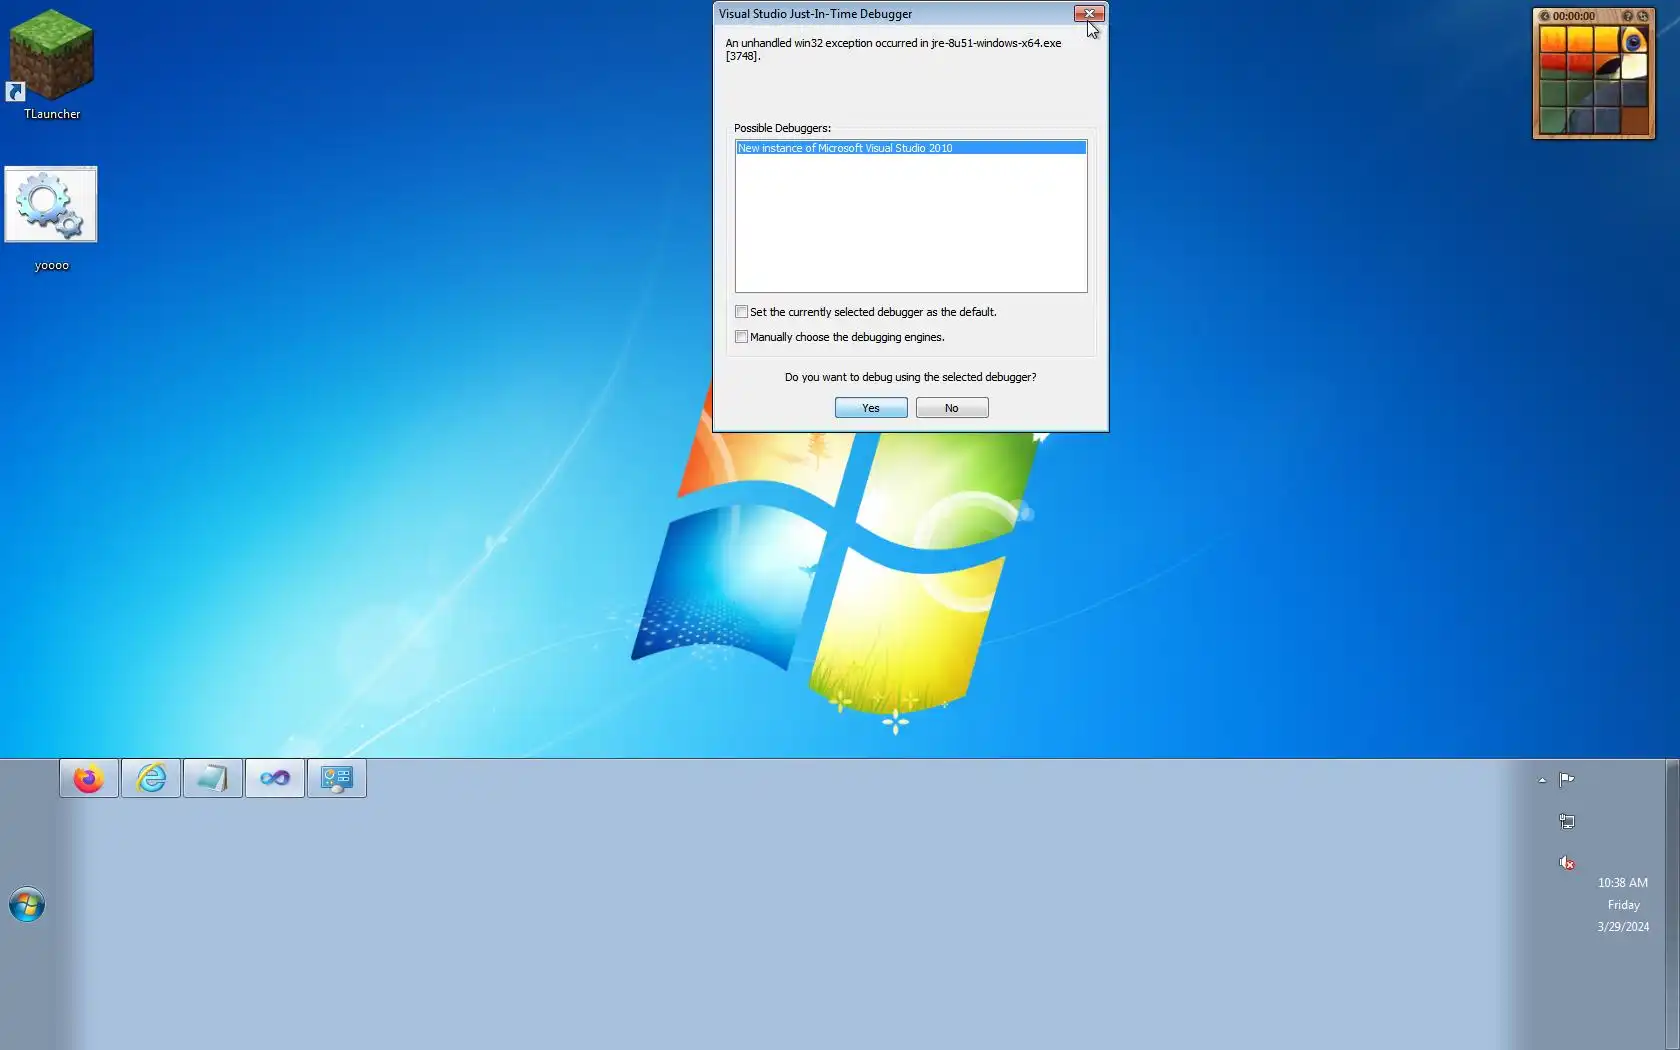Click the white beak puzzle tile
This screenshot has width=1680, height=1050.
[1634, 66]
